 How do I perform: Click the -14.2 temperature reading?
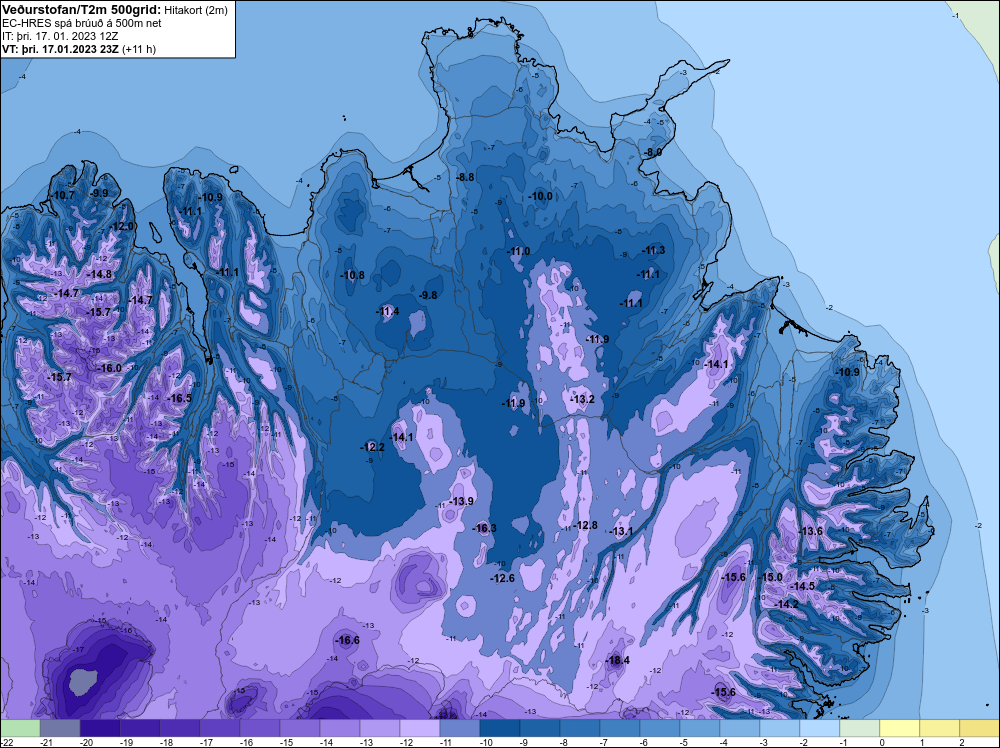787,604
